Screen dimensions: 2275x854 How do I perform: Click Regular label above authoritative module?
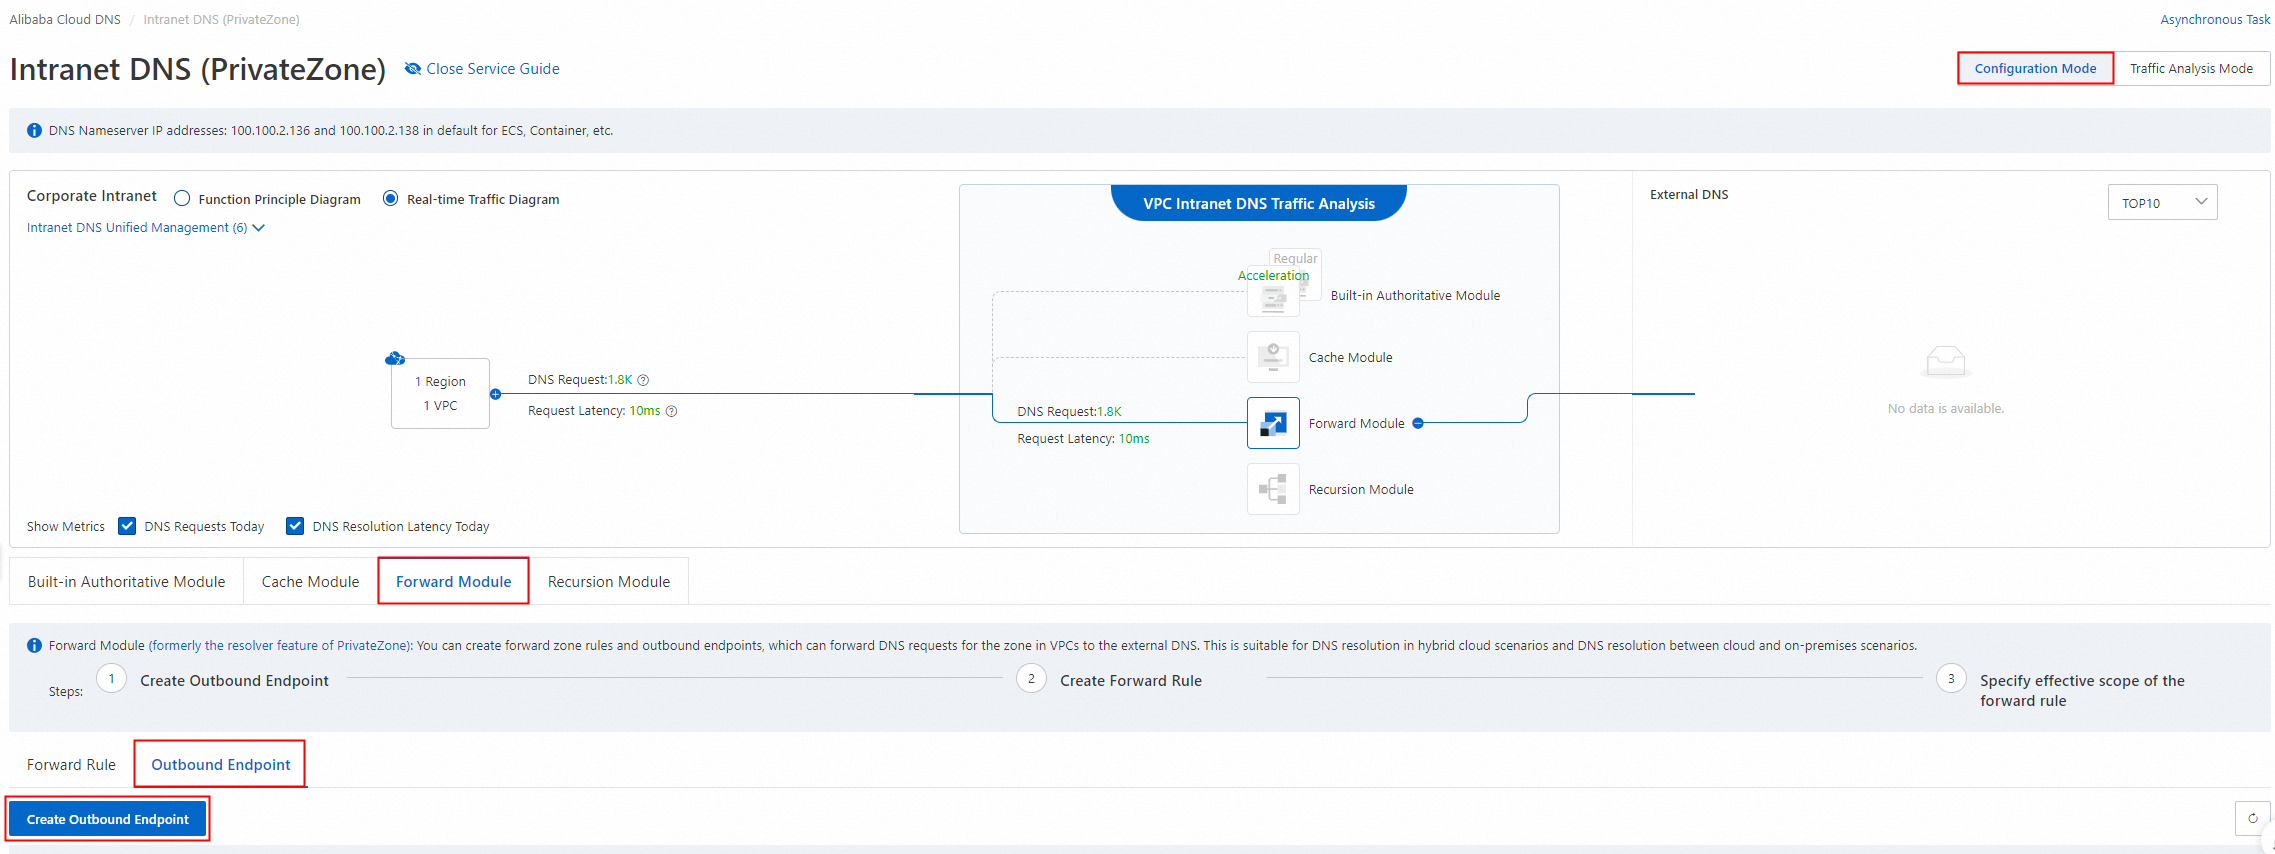coord(1295,258)
